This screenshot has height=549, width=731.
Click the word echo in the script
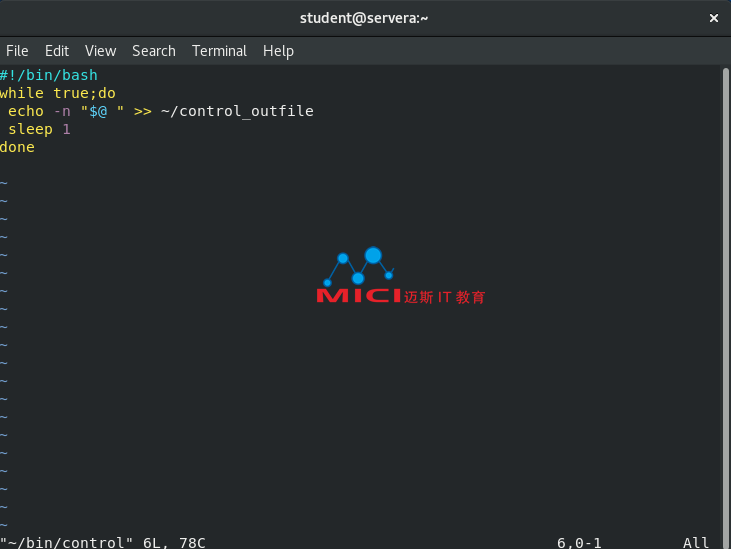[26, 111]
